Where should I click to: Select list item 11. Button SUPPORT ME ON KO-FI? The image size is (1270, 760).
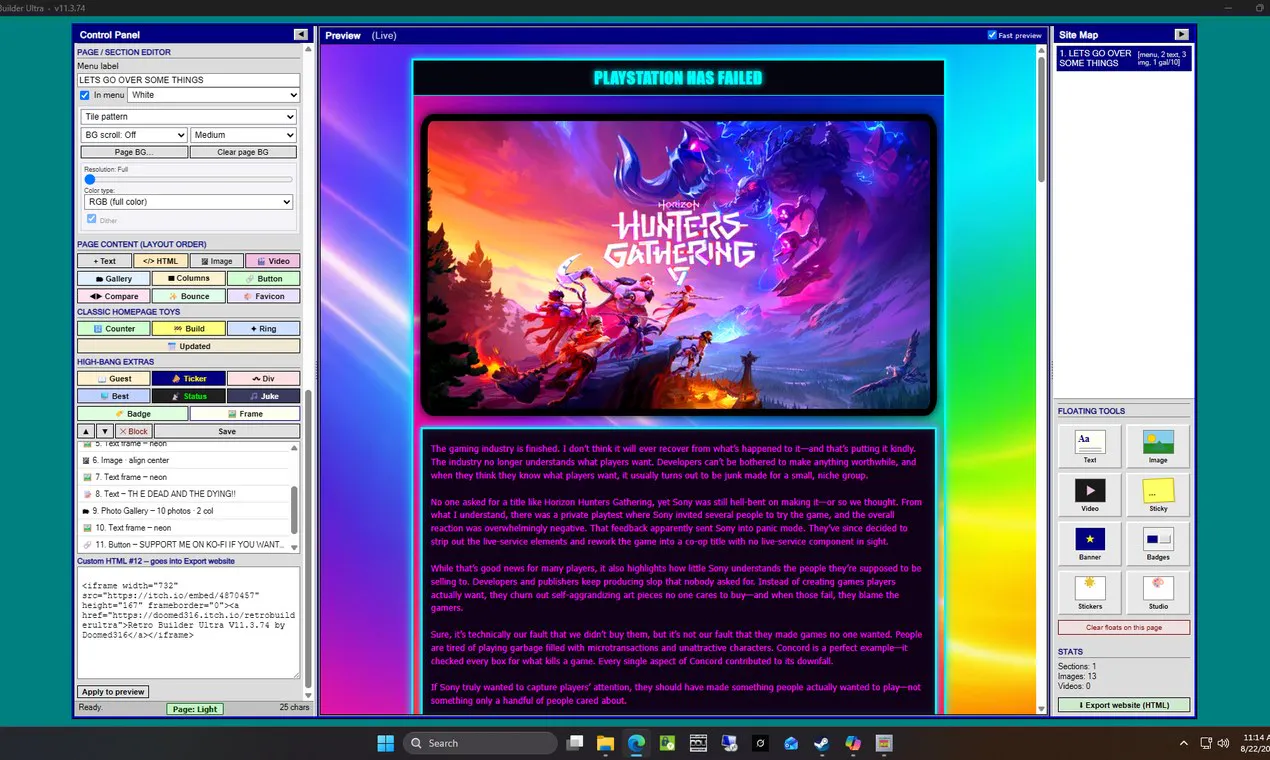pyautogui.click(x=184, y=544)
